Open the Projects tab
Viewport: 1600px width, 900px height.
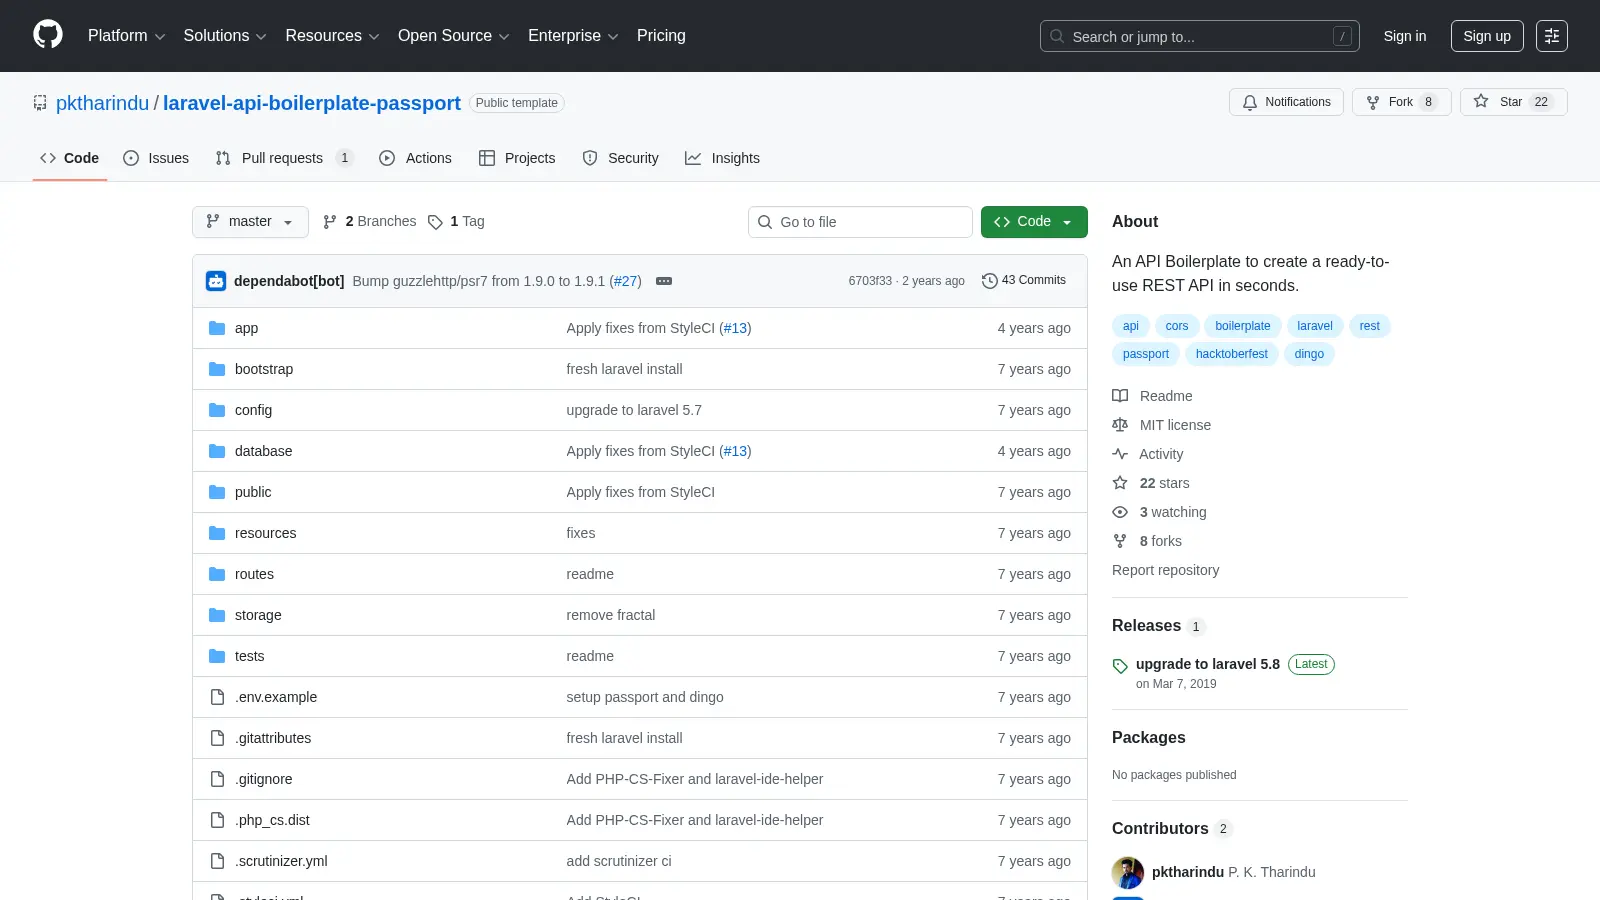click(x=517, y=158)
